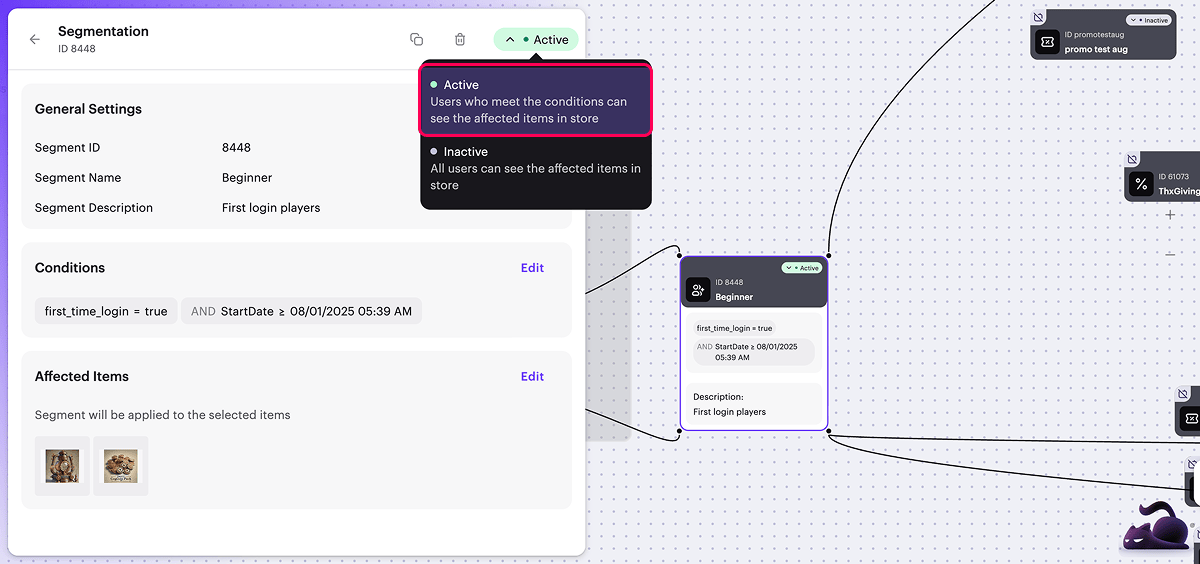This screenshot has width=1200, height=564.
Task: Click hidden-eye icon above ThxGiving node
Action: (x=1132, y=160)
